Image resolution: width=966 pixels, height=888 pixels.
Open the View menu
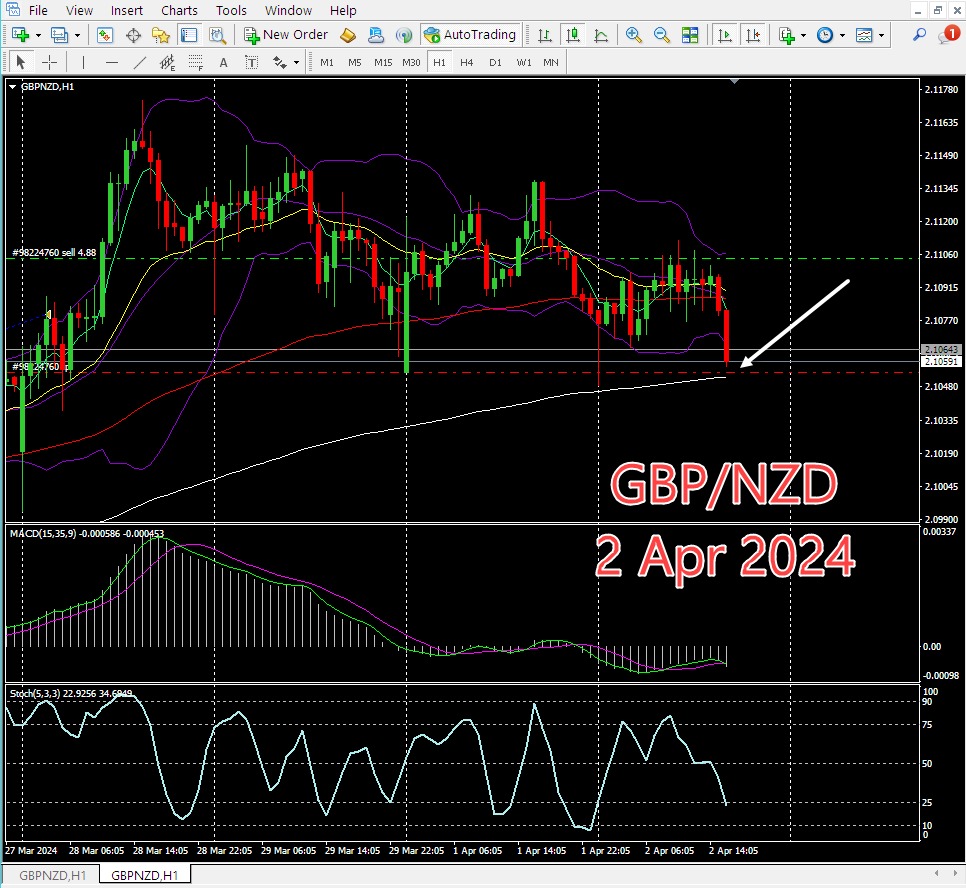(x=79, y=10)
